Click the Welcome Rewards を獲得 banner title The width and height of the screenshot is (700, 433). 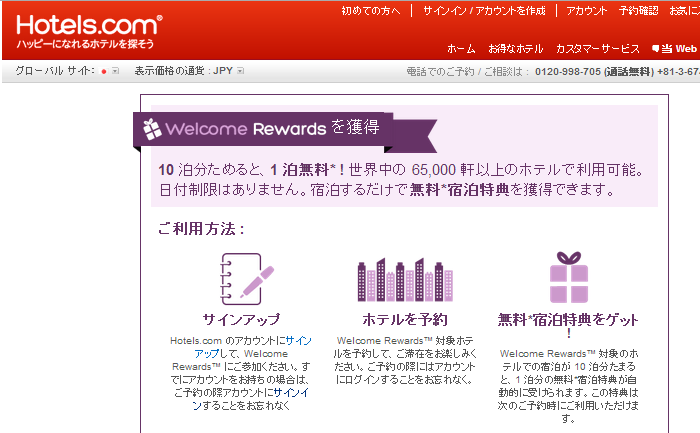coord(272,128)
